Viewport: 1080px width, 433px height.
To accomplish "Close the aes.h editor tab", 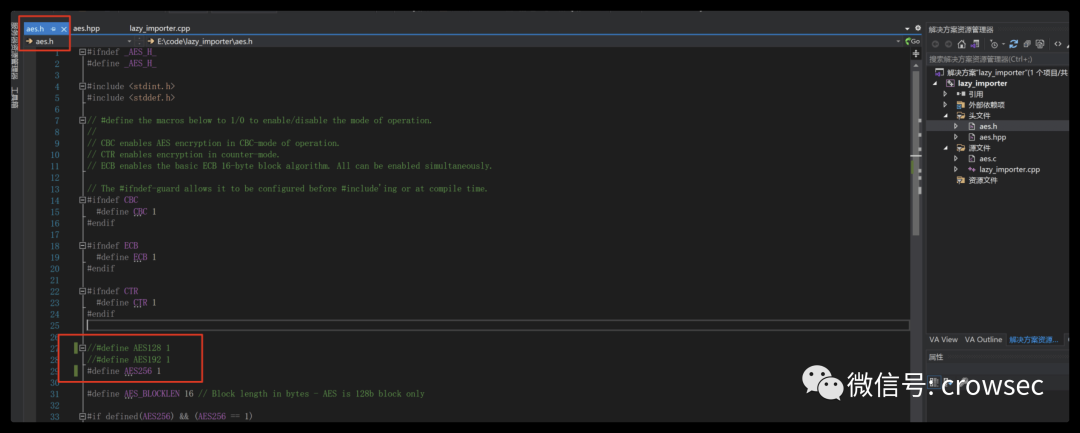I will 64,29.
